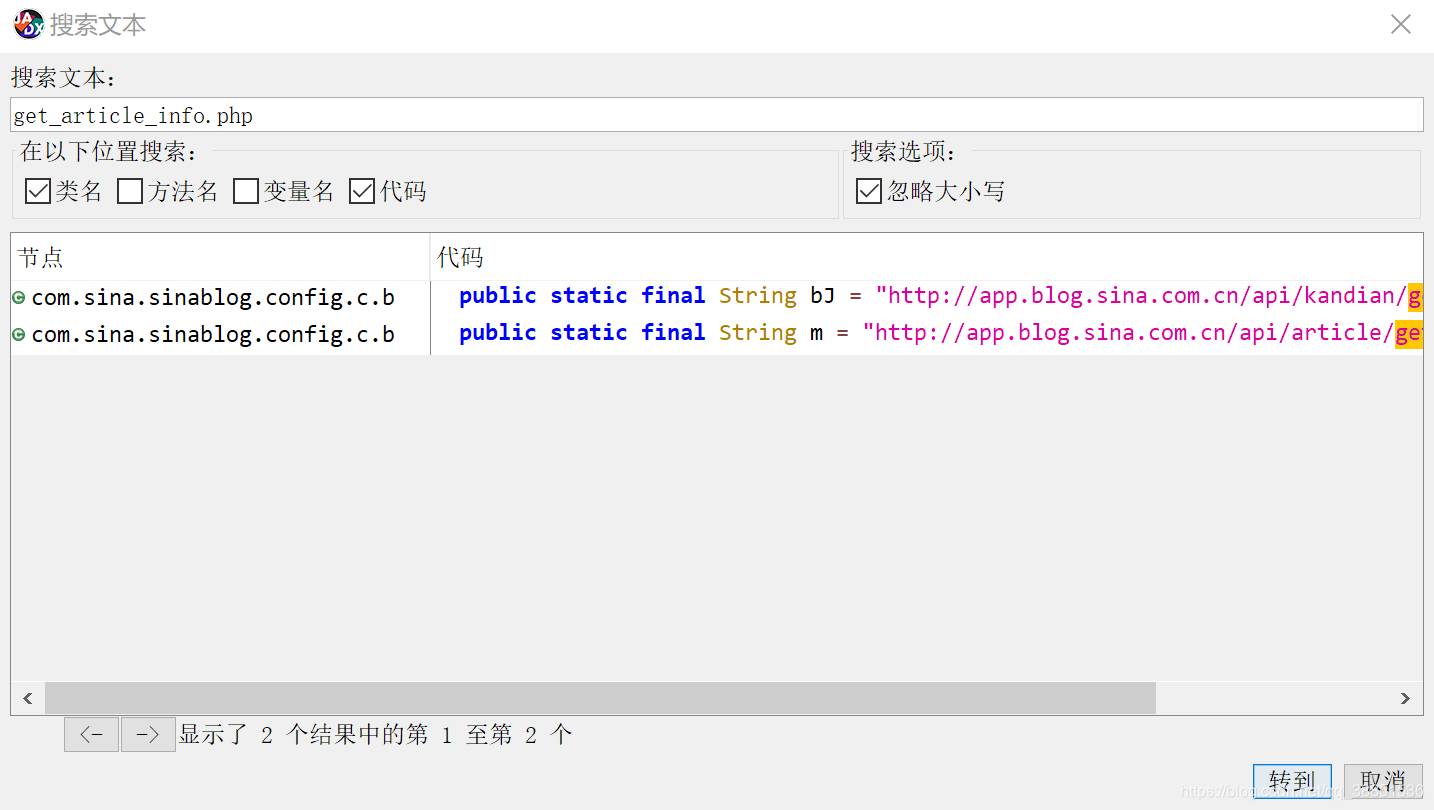This screenshot has width=1434, height=810.
Task: Close the 搜索文本 dialog
Action: coord(1400,24)
